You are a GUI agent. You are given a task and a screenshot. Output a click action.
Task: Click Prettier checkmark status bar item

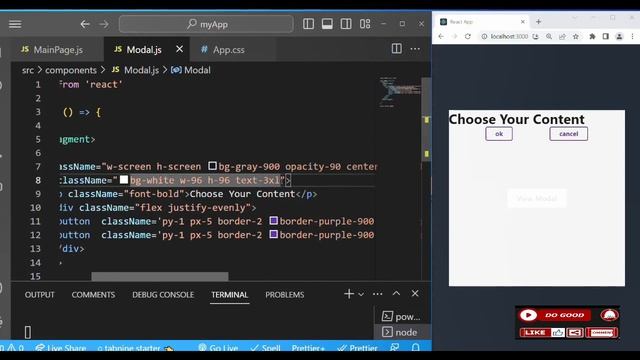(x=358, y=348)
